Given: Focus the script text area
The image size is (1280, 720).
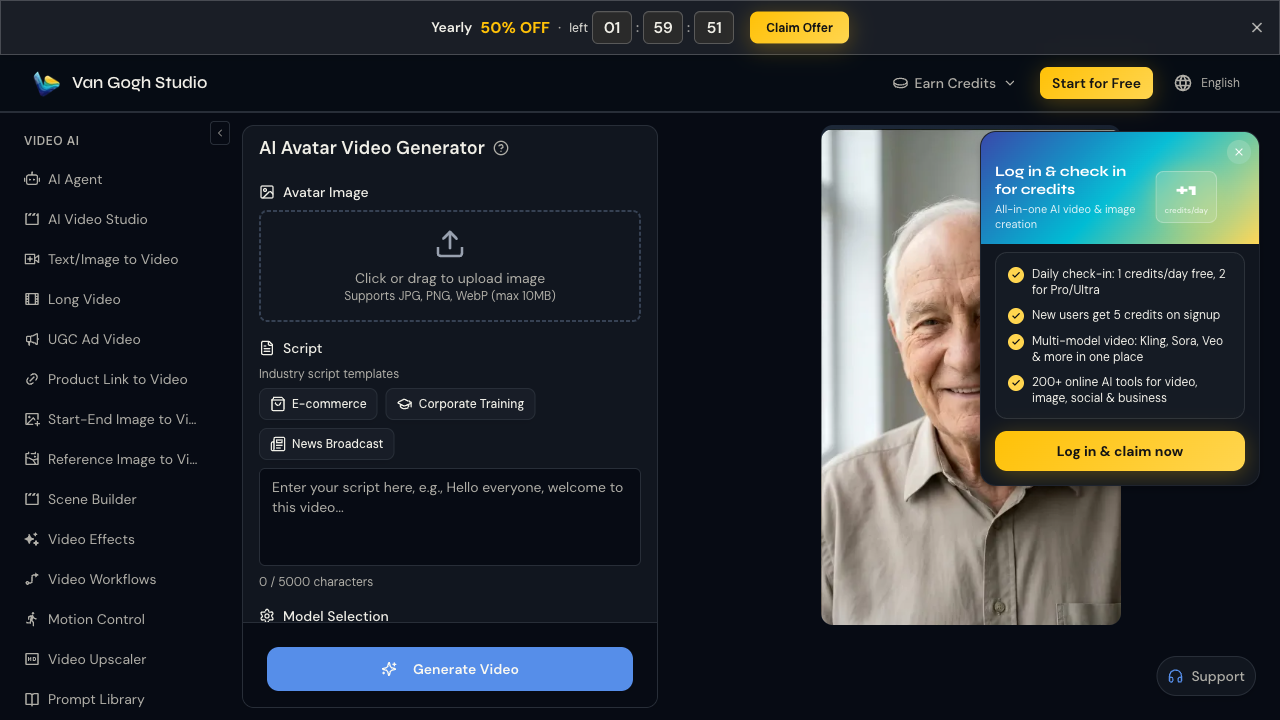Looking at the screenshot, I should tap(450, 517).
